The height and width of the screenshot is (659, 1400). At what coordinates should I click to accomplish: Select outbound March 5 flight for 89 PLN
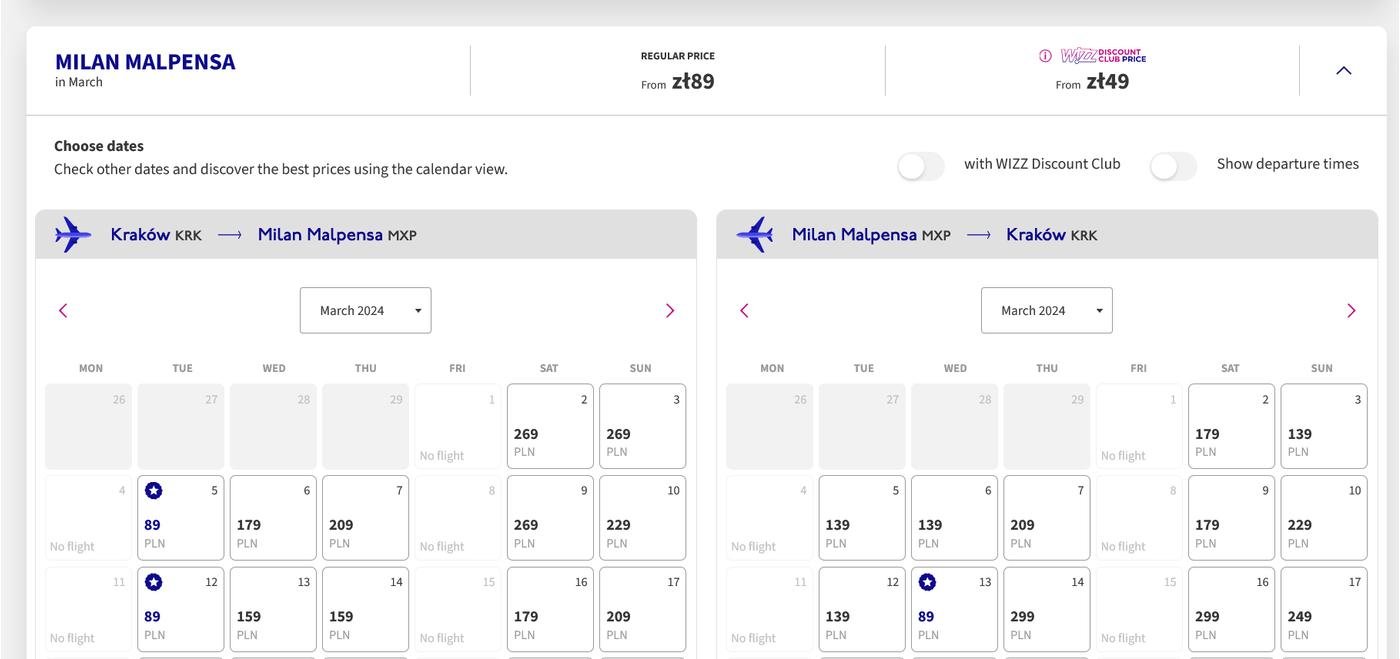pyautogui.click(x=181, y=518)
